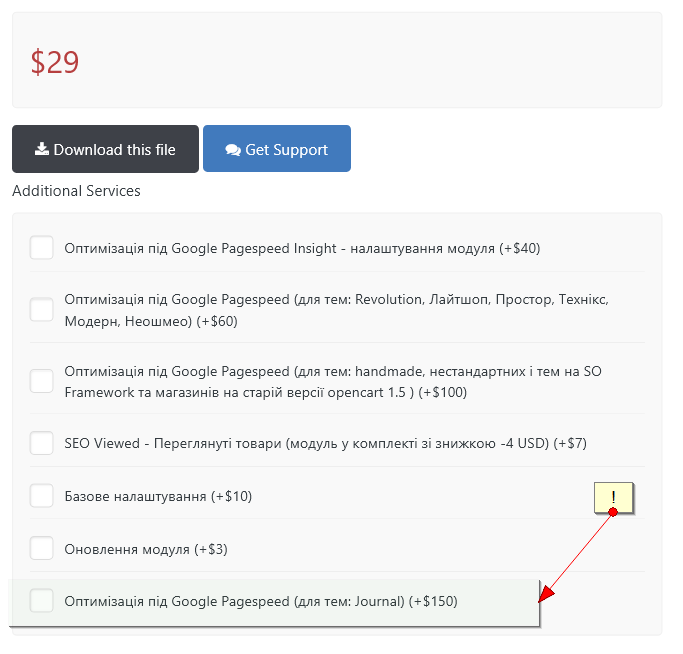Open the Get Support button

(x=277, y=149)
